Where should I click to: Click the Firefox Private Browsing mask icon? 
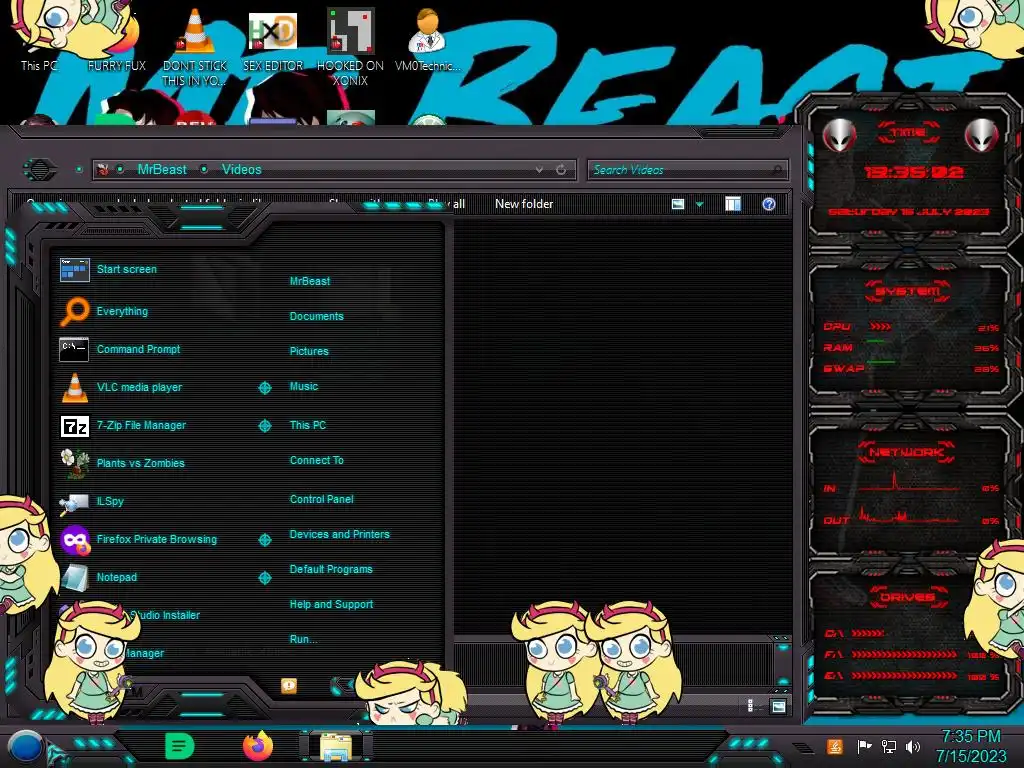(x=75, y=540)
